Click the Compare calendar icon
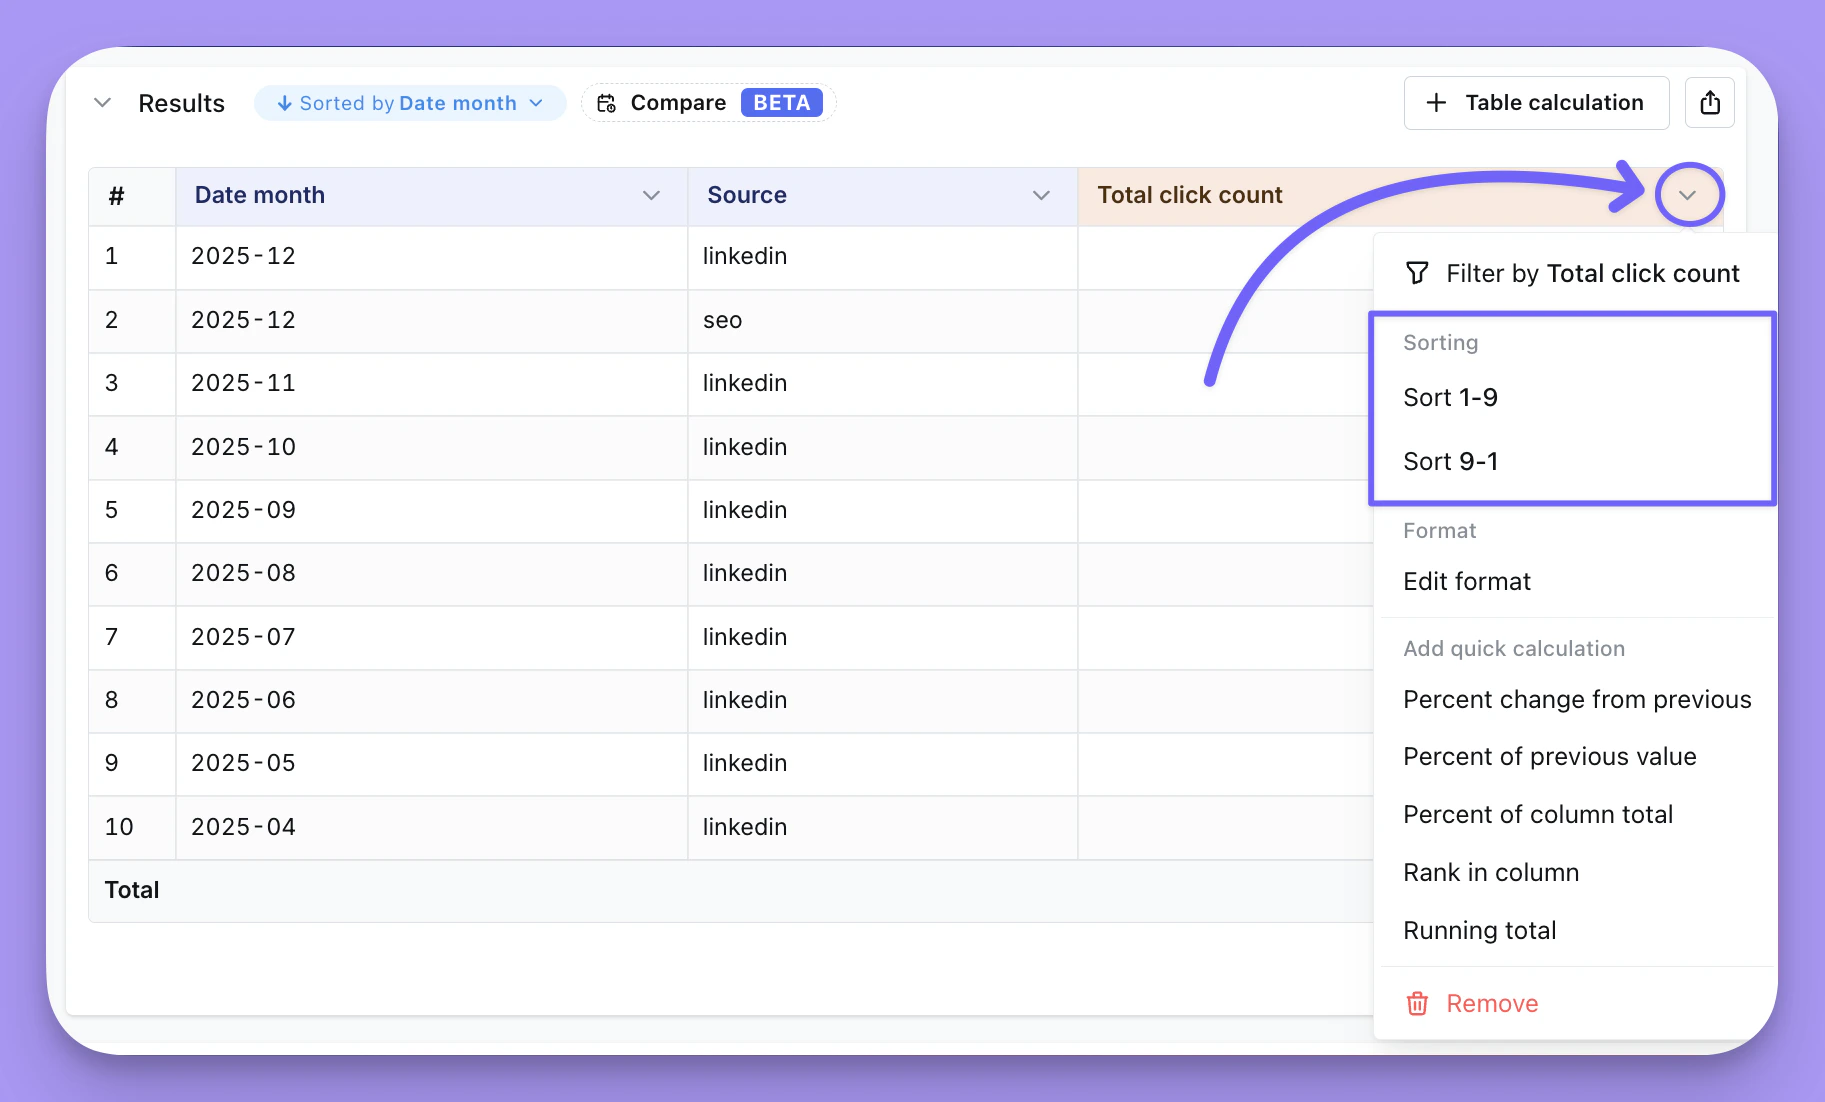1825x1102 pixels. click(x=606, y=103)
